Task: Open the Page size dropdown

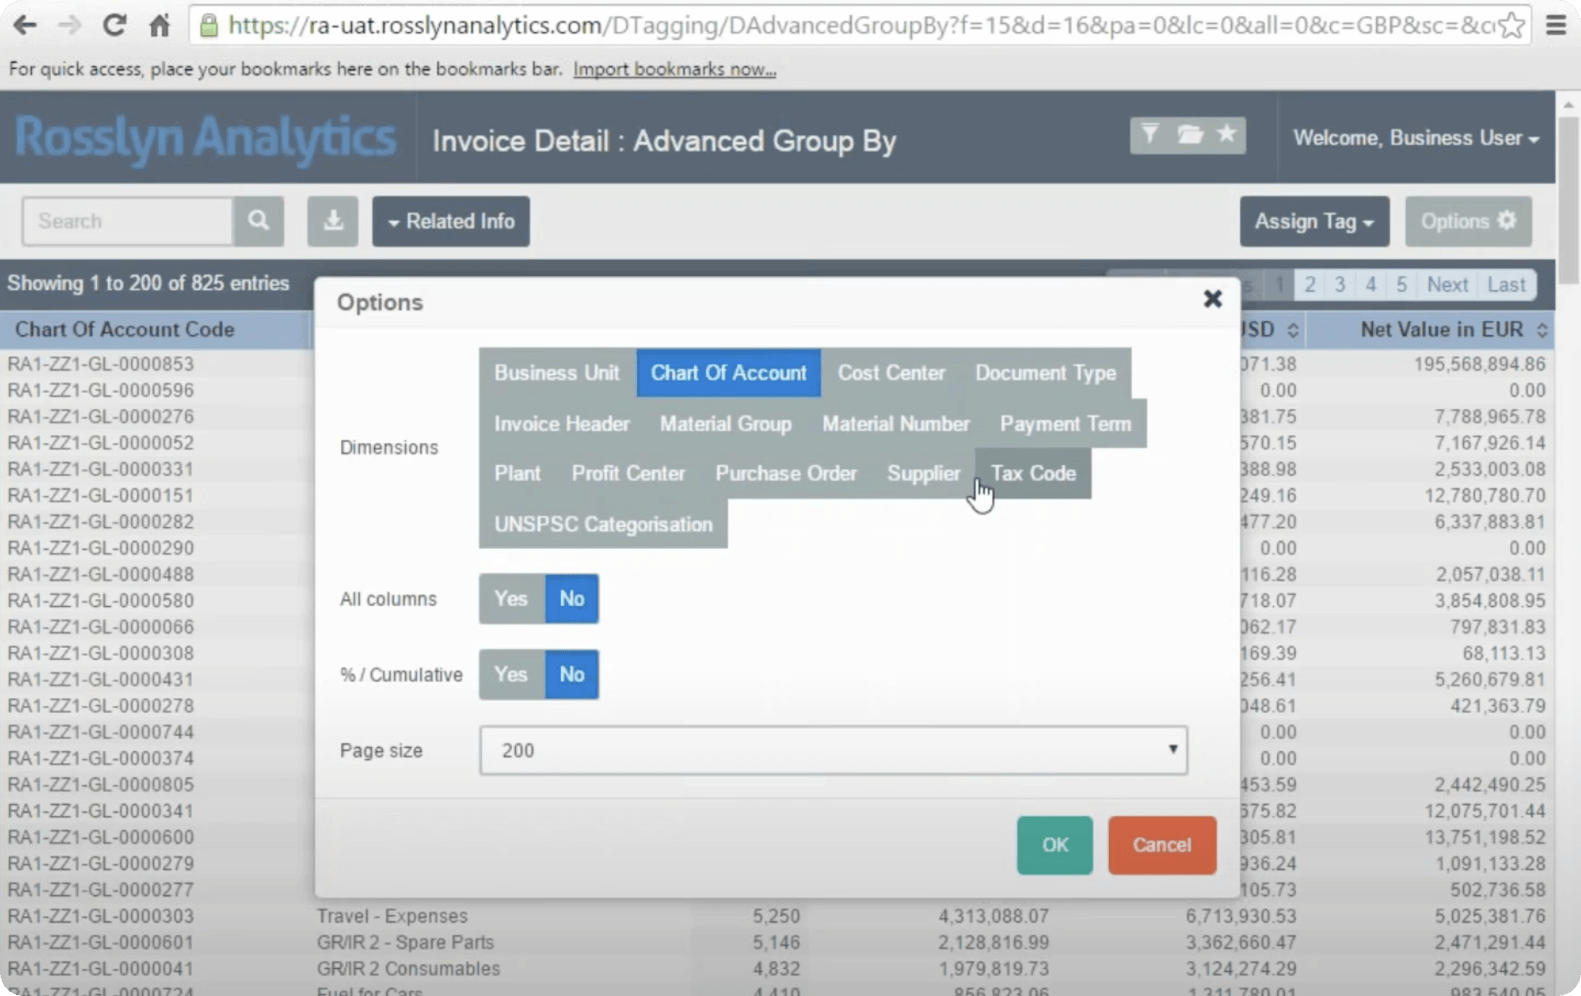Action: 833,750
